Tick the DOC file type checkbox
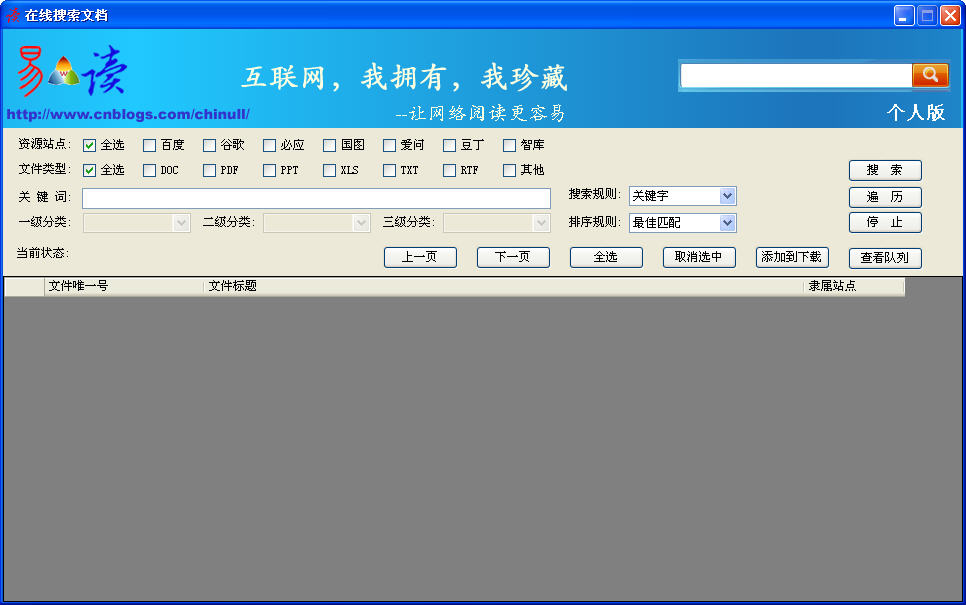This screenshot has height=605, width=966. click(150, 170)
